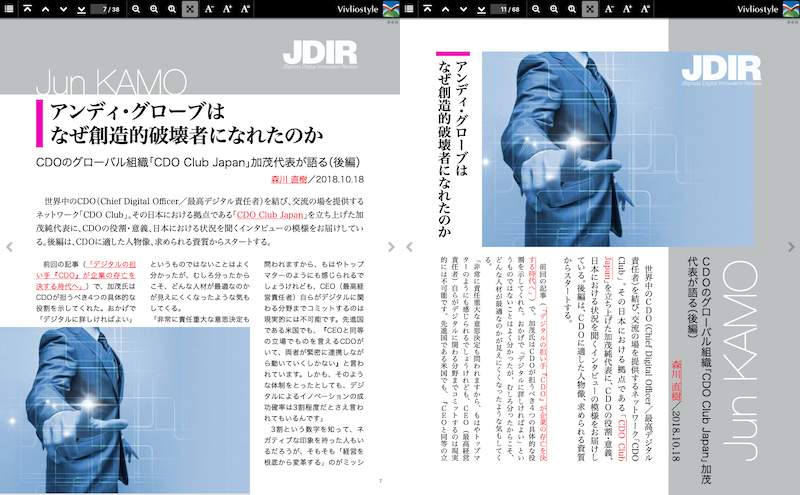Image resolution: width=800 pixels, height=495 pixels.
Task: Decrease font size in right viewer
Action: click(609, 9)
